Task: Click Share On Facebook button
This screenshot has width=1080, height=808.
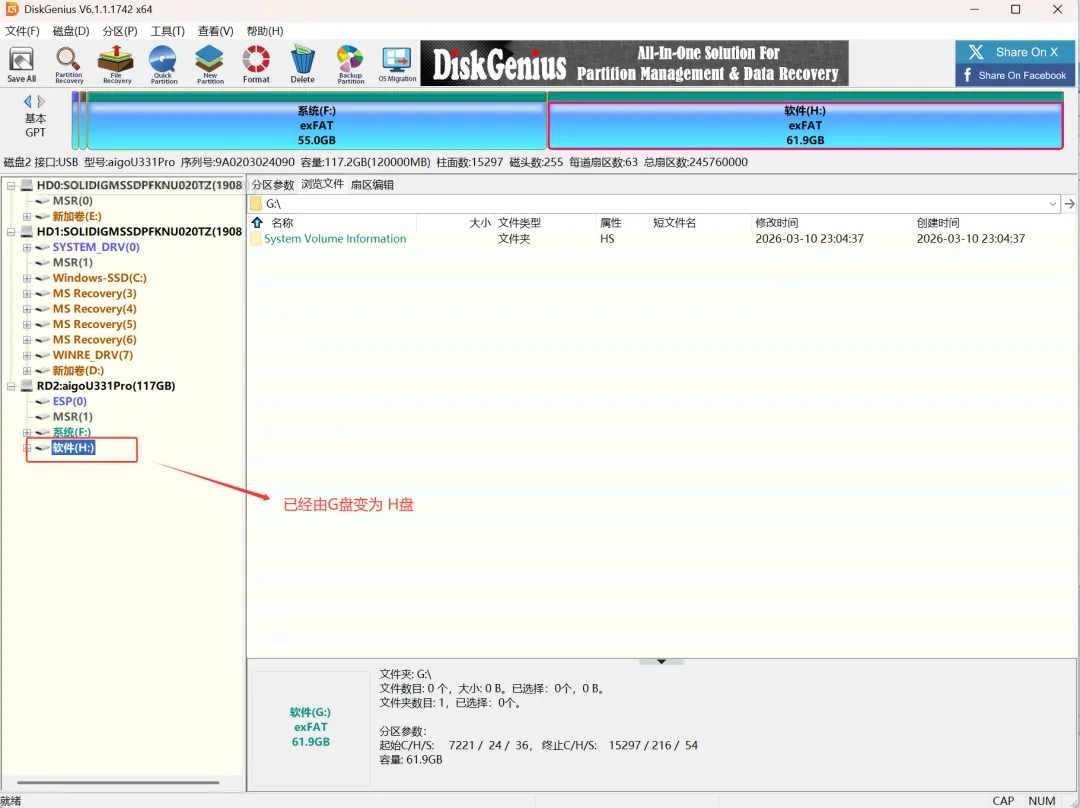Action: [1015, 75]
